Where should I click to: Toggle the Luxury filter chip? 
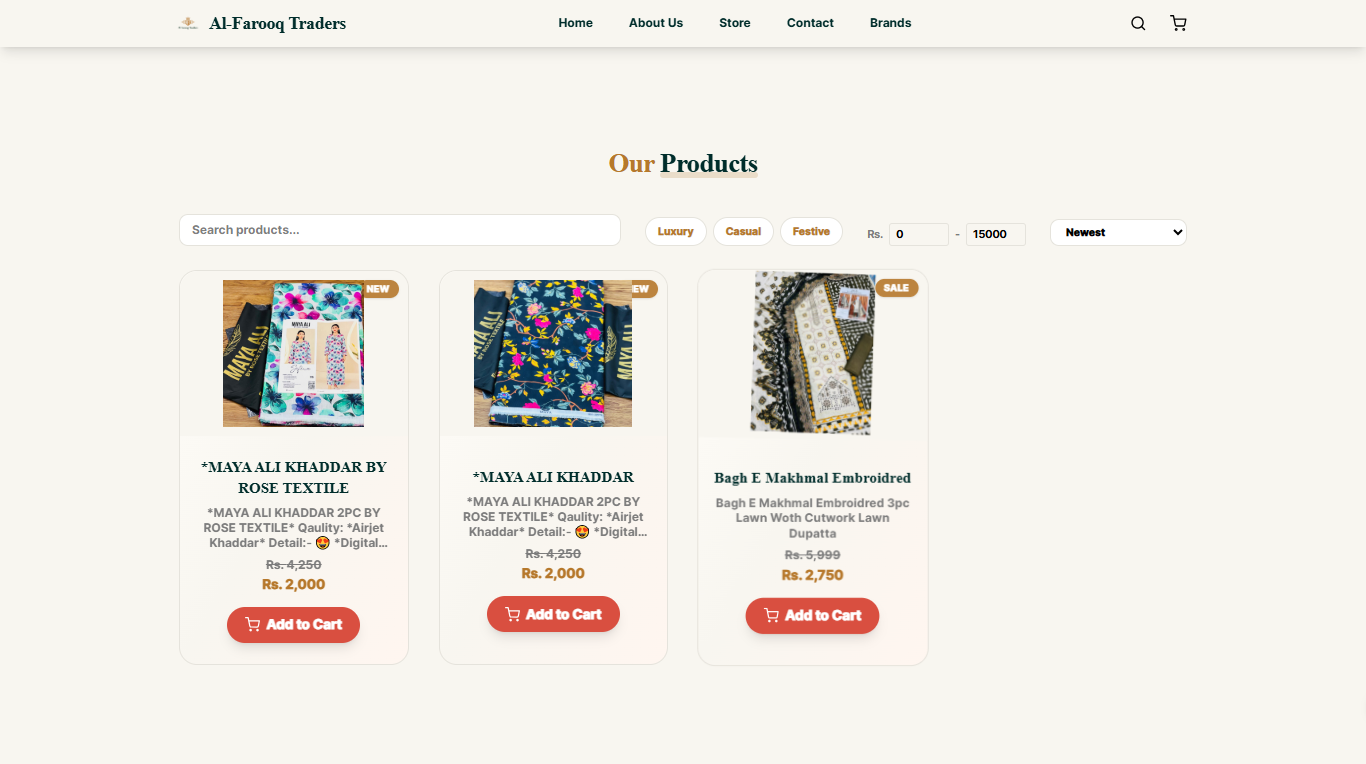point(675,231)
